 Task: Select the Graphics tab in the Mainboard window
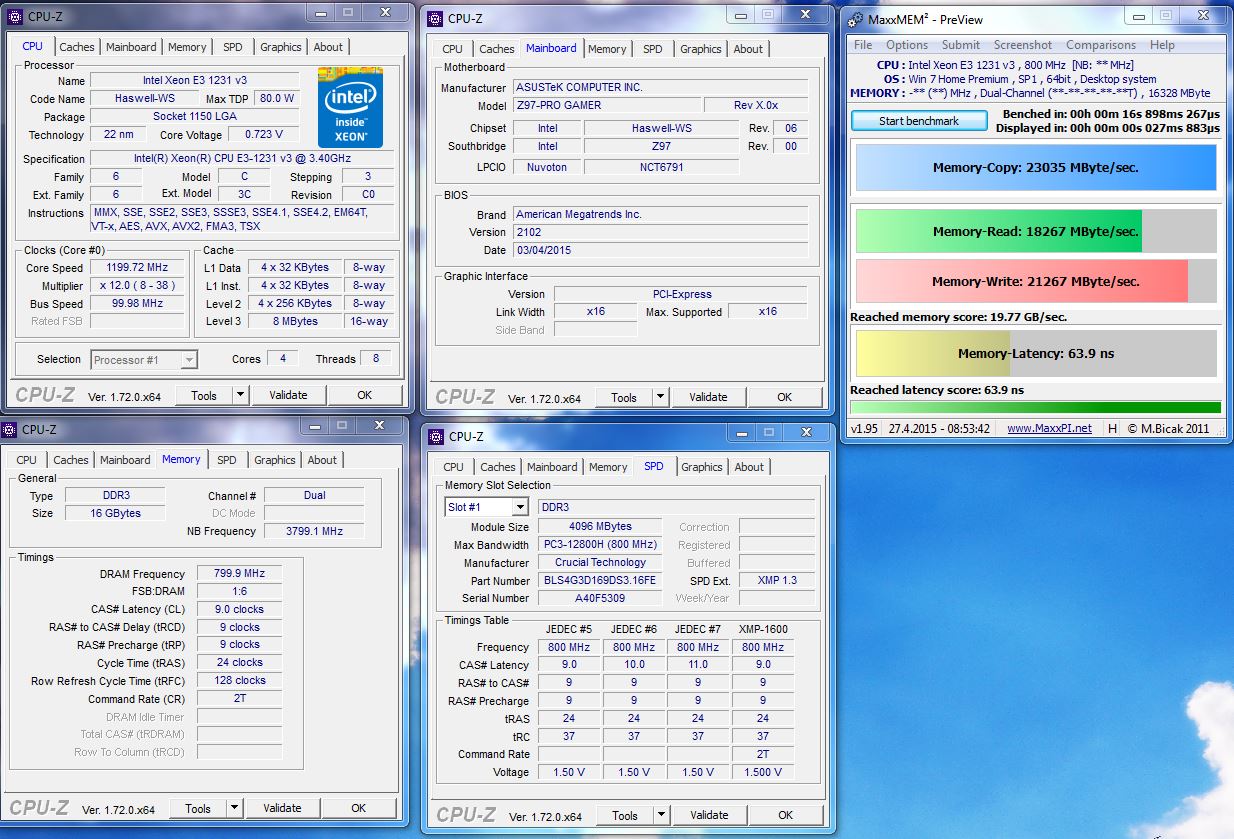[x=700, y=49]
